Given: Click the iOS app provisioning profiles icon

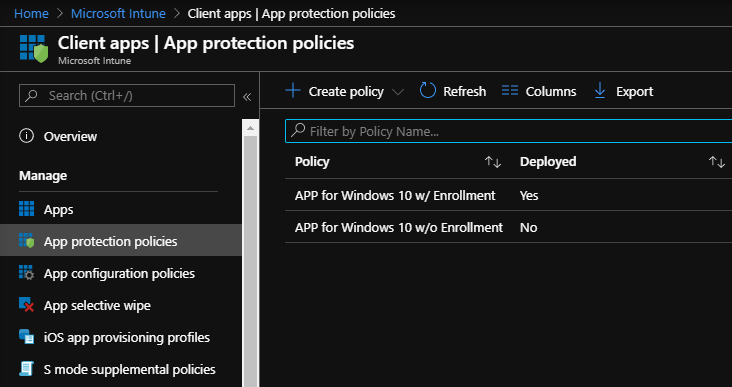Looking at the screenshot, I should [x=27, y=337].
